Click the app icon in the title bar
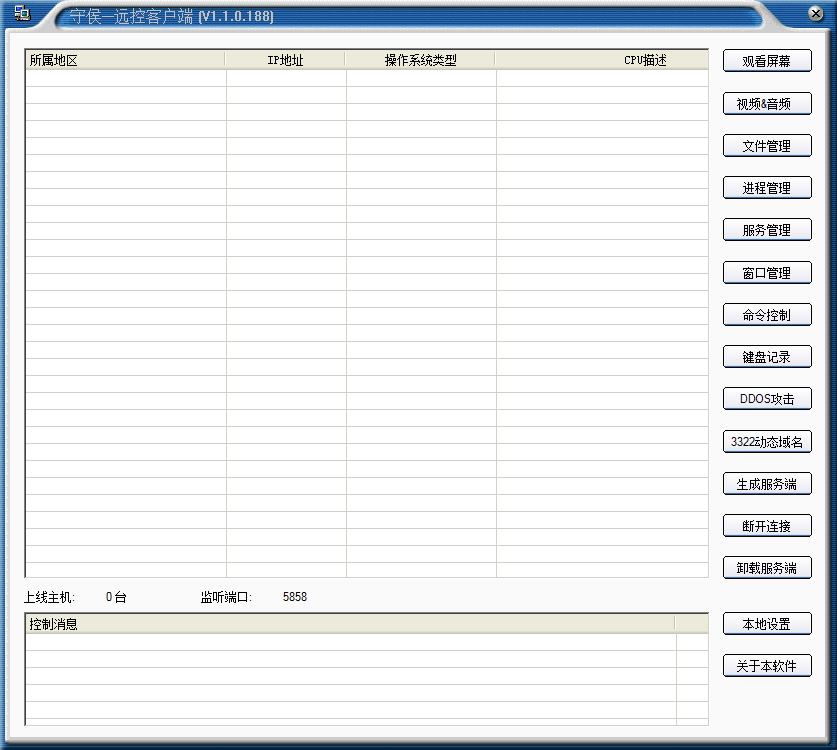837x750 pixels. (x=22, y=14)
